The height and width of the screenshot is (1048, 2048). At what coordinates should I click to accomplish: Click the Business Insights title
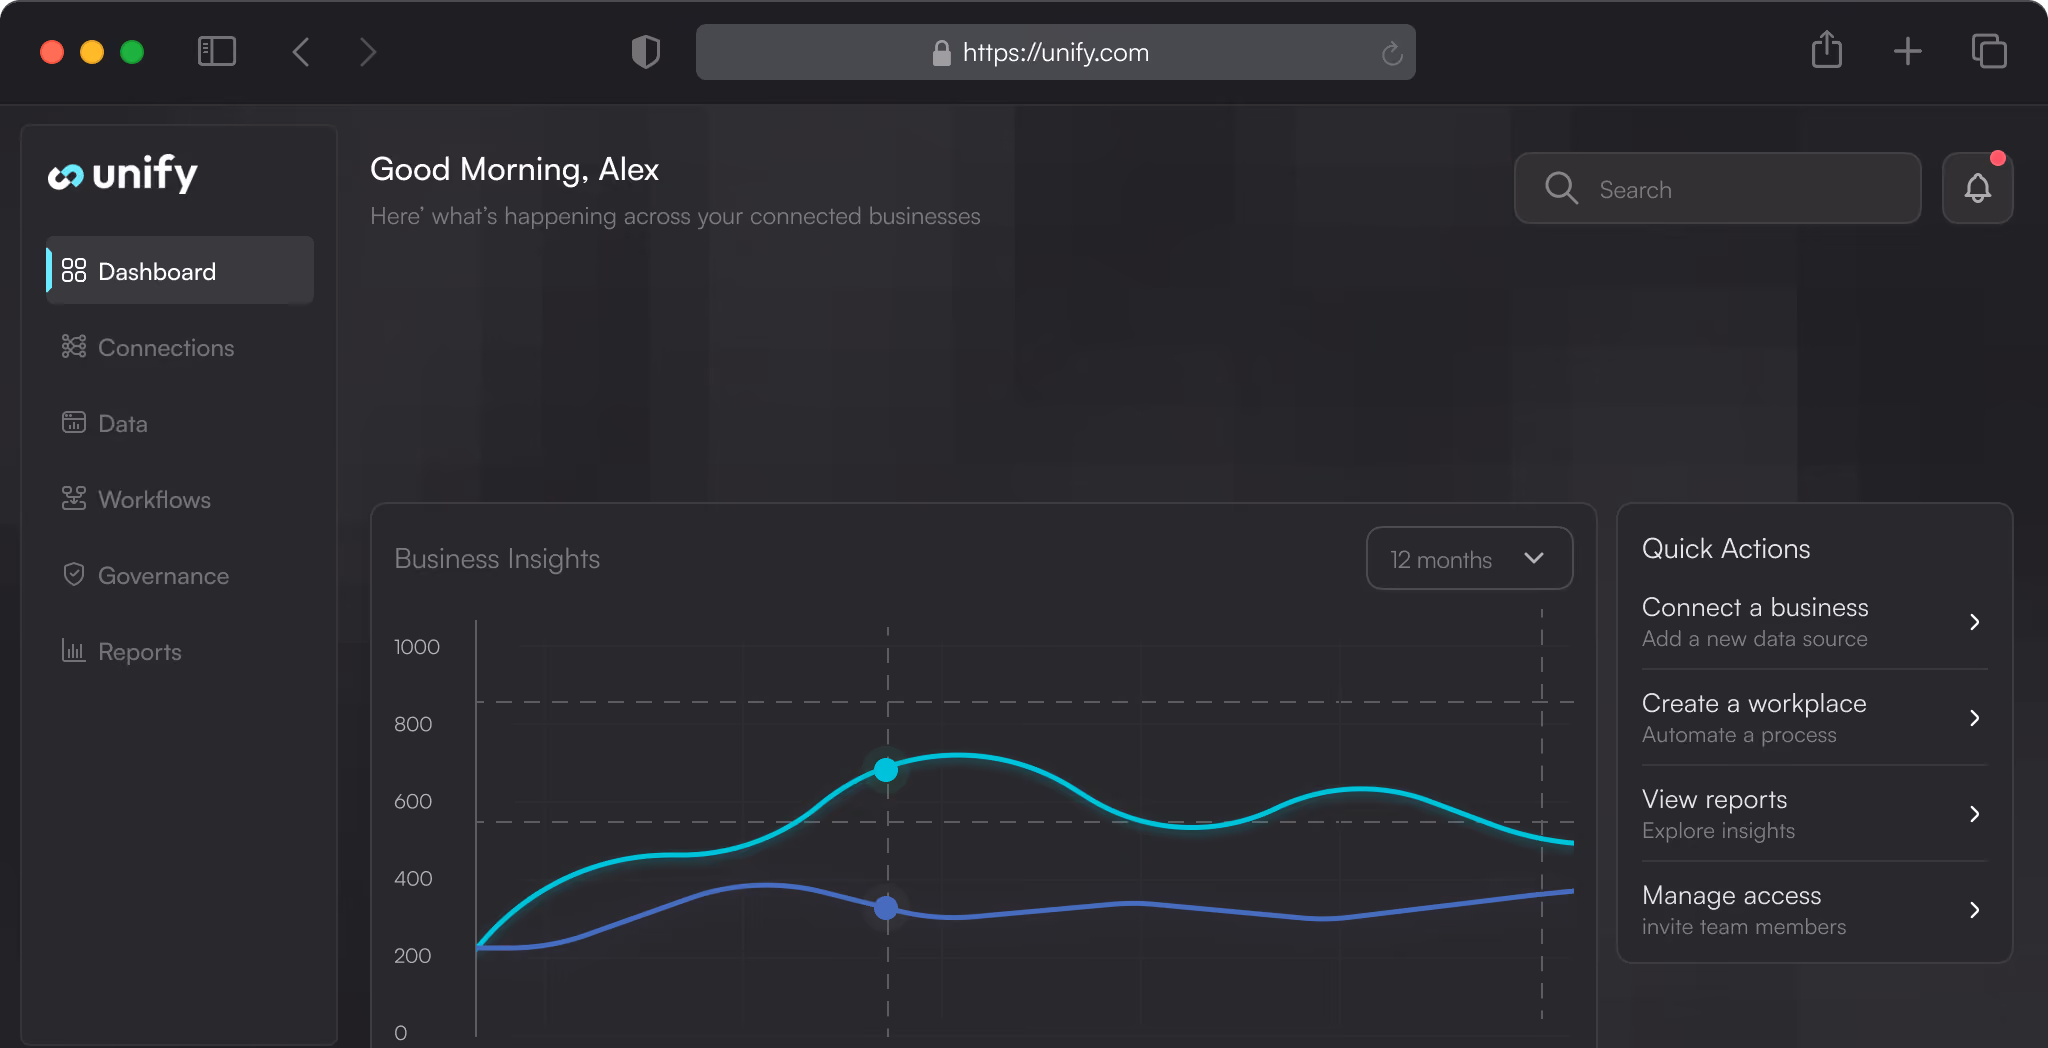[497, 559]
